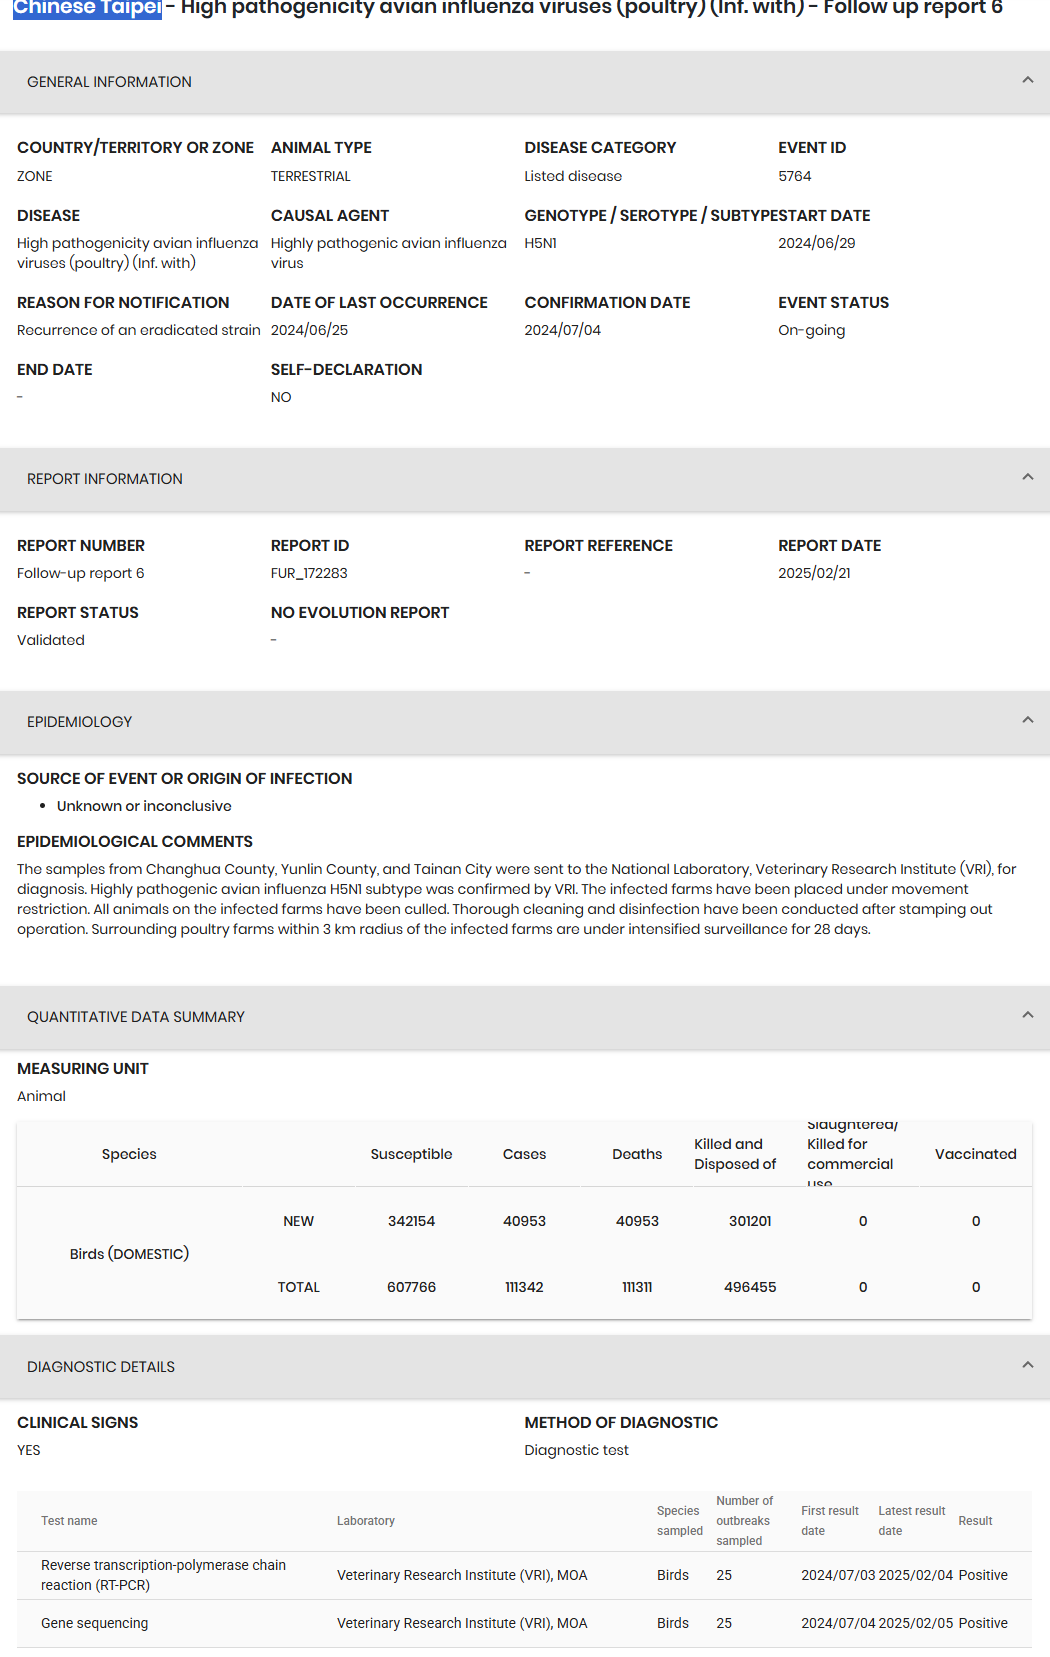Click total cases count '111342'

point(525,1287)
